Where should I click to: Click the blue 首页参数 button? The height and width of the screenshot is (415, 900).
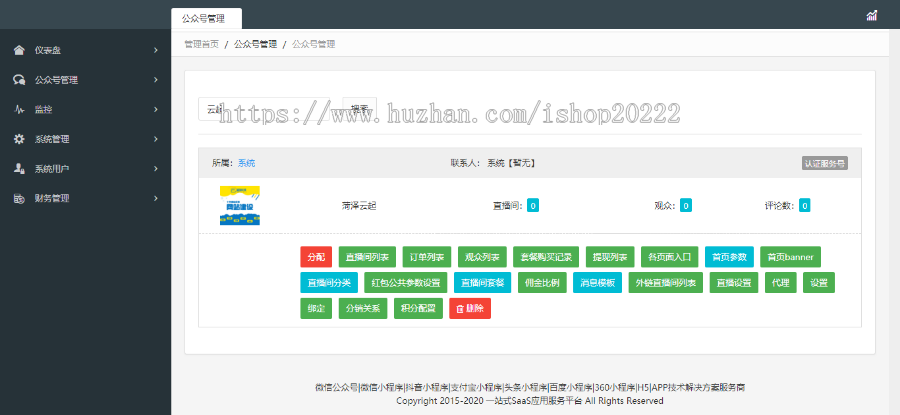730,257
